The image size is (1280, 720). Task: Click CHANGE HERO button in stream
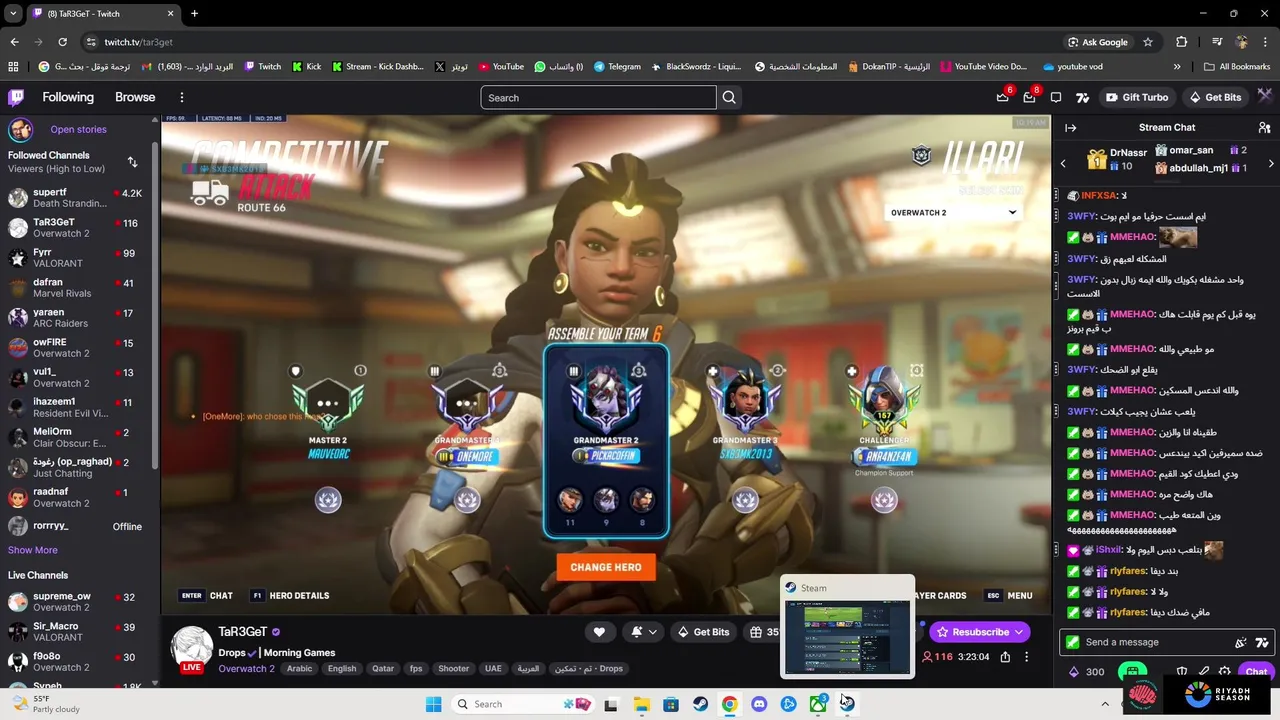tap(606, 567)
